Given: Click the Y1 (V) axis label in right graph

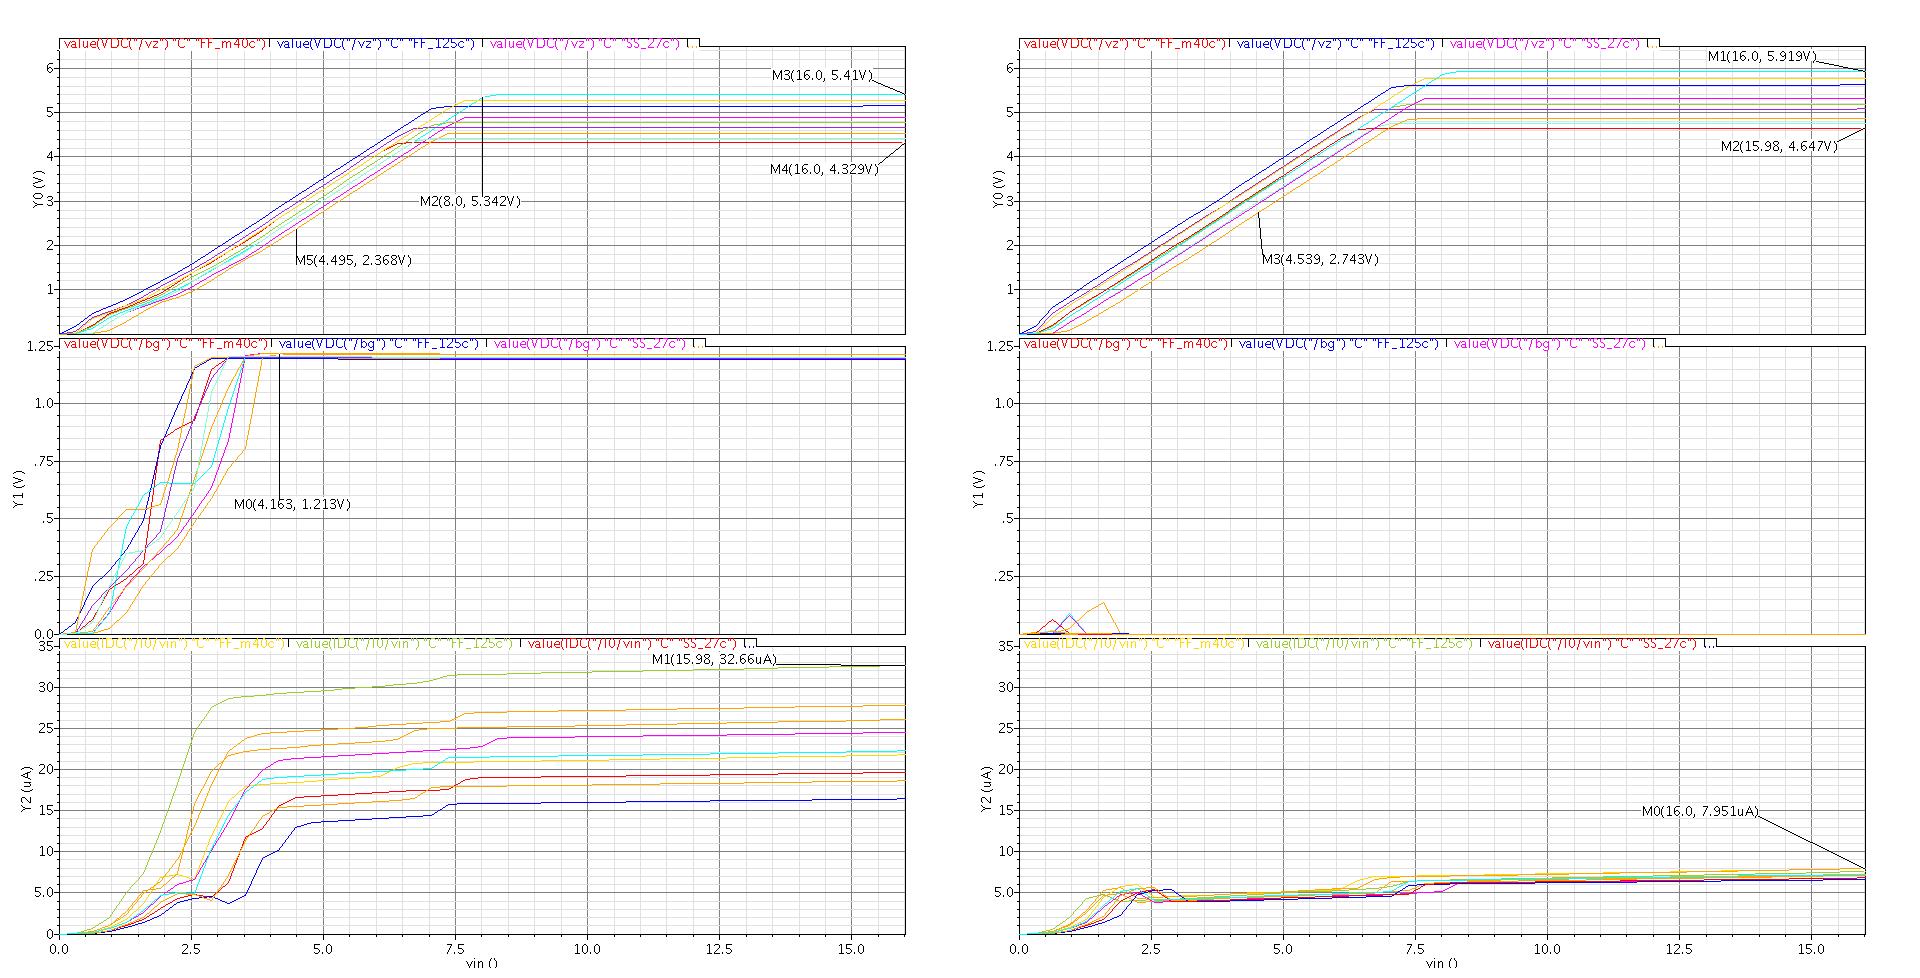Looking at the screenshot, I should pos(980,489).
